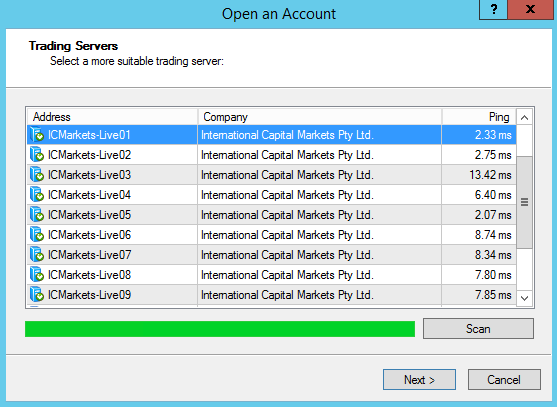This screenshot has height=407, width=557.
Task: Close the Open an Account dialog
Action: (x=530, y=9)
